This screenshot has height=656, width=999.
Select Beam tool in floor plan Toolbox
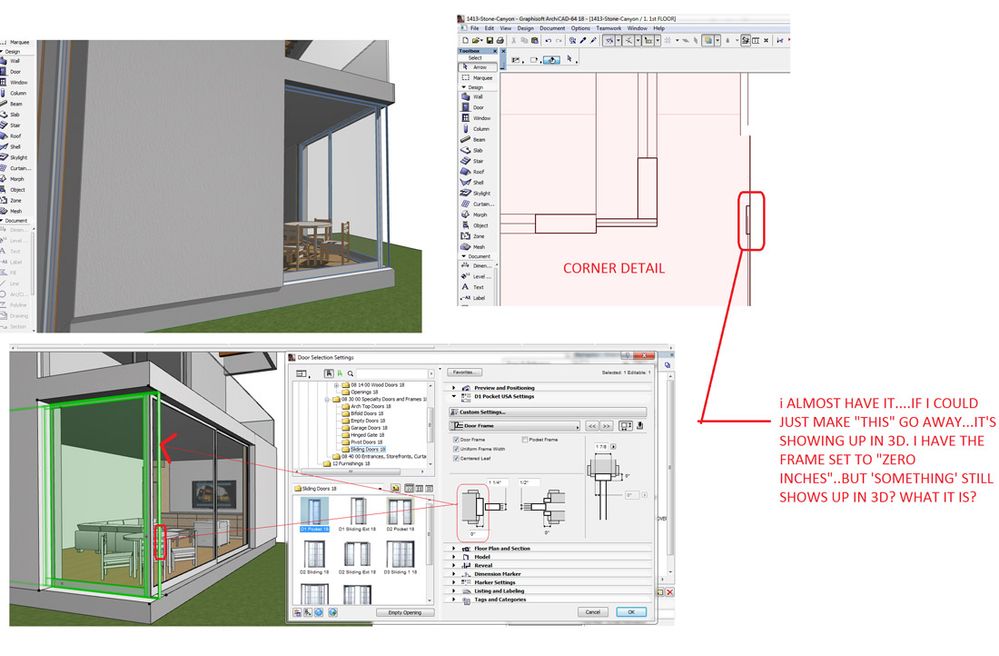[473, 139]
